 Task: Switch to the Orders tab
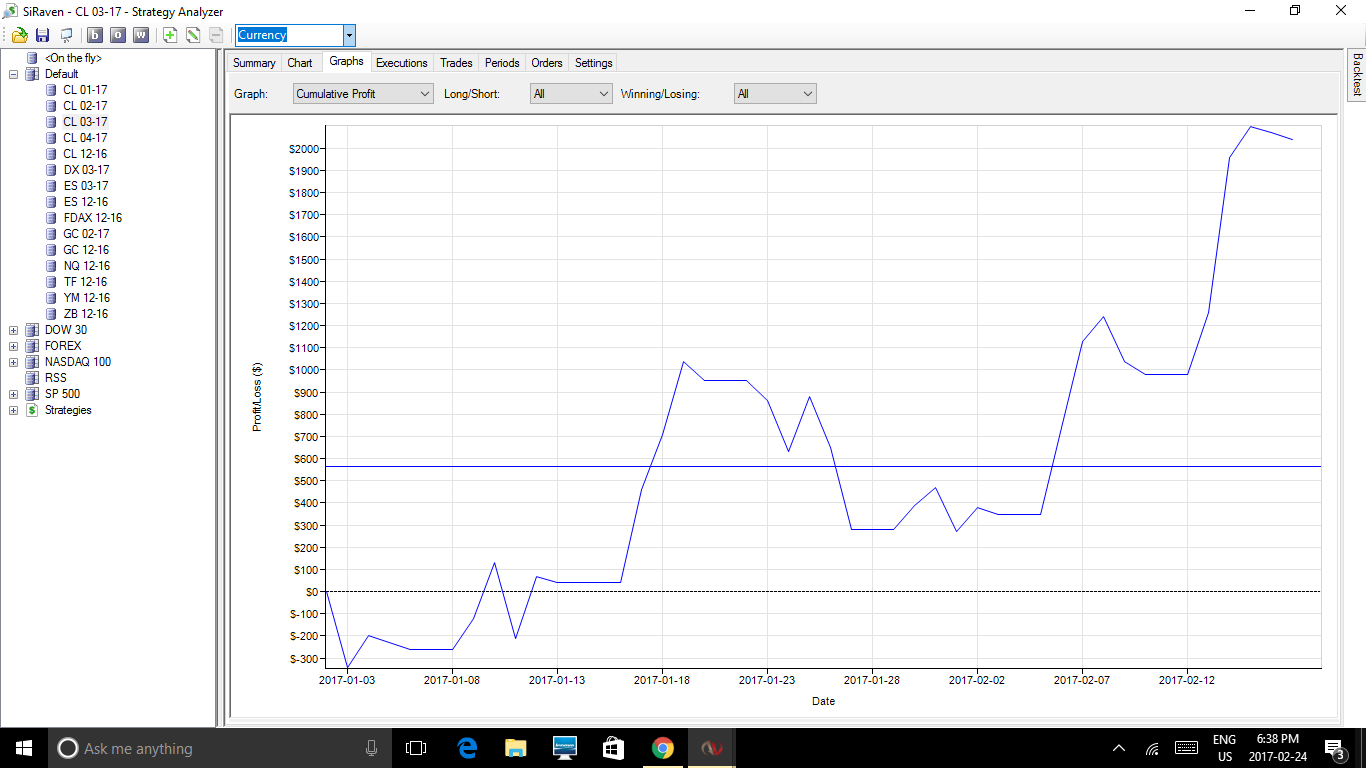coord(547,63)
